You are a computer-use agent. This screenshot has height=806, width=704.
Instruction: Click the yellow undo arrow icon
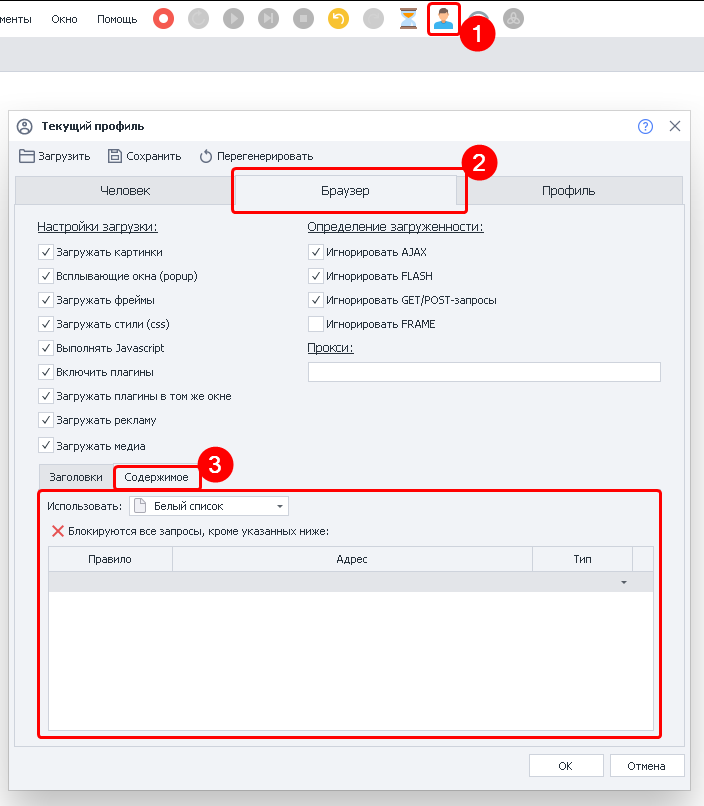pos(338,19)
